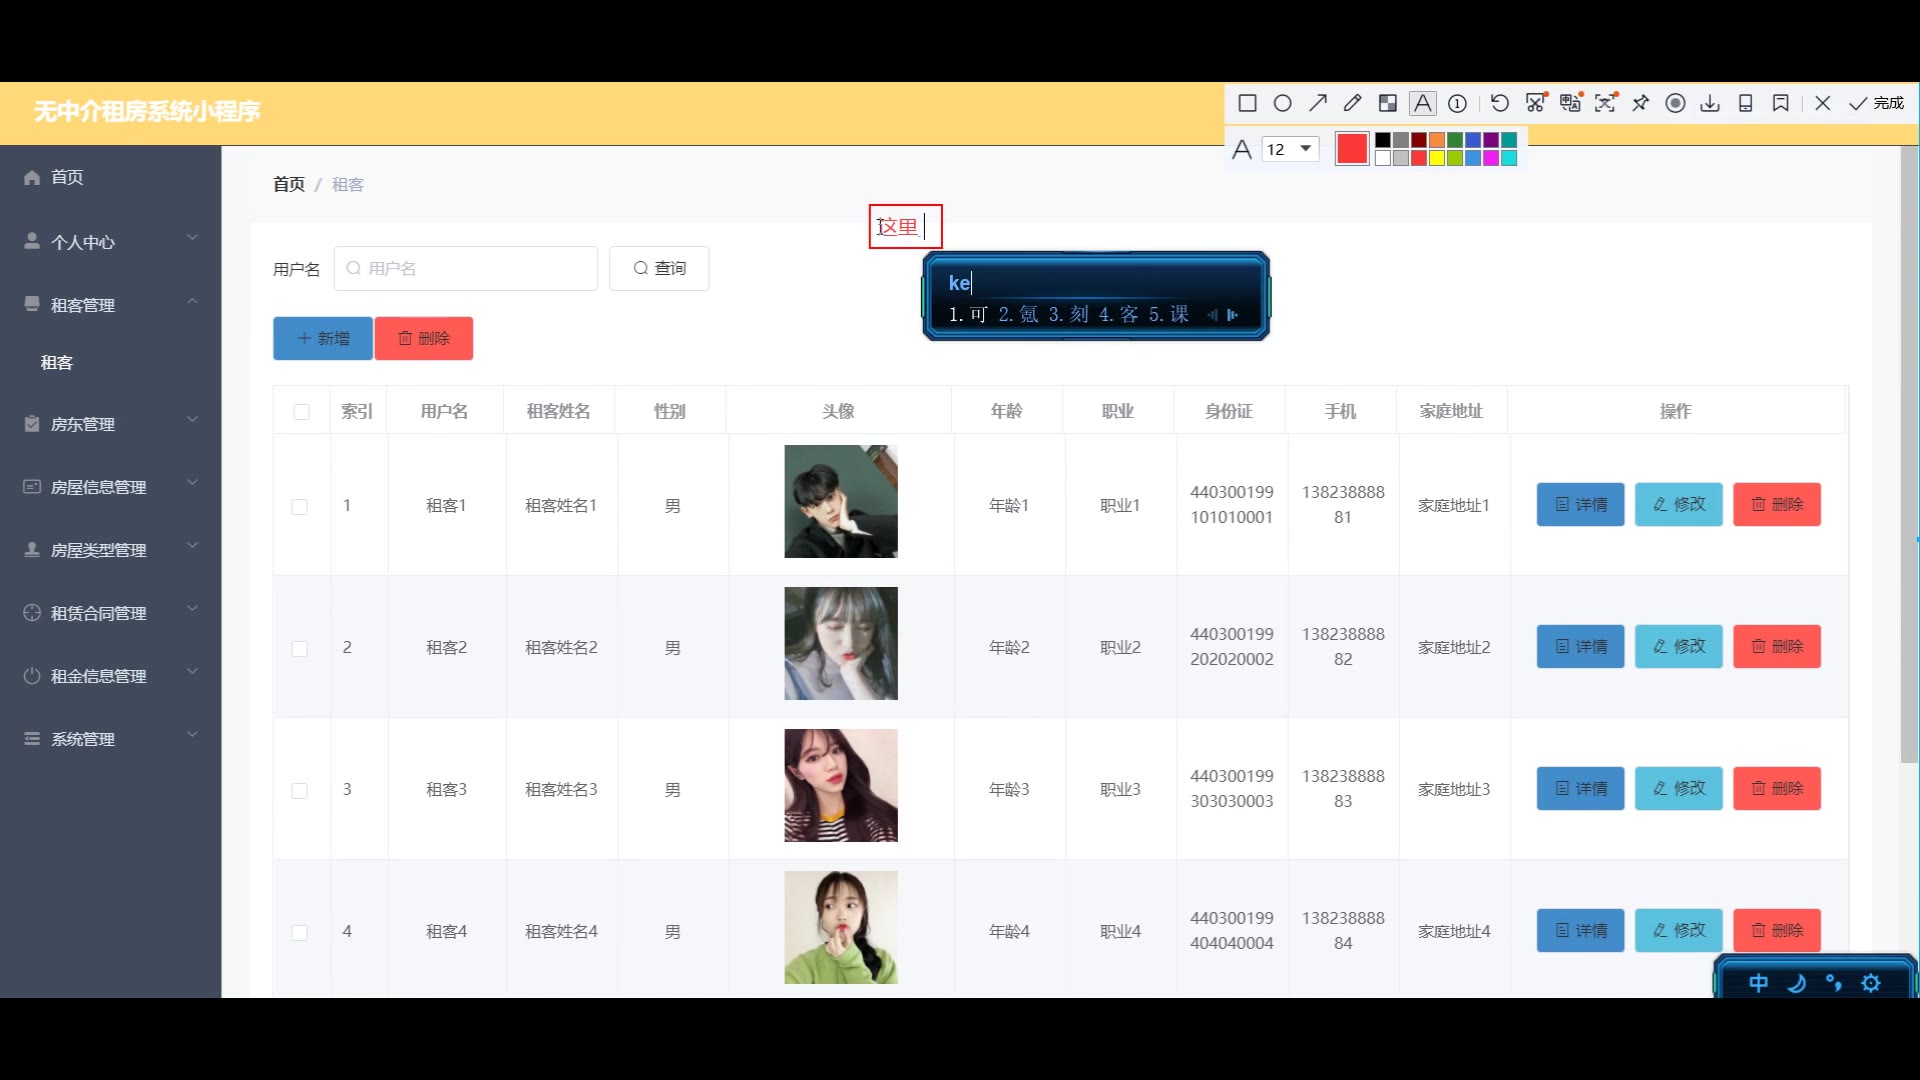Click the undo annotation icon
This screenshot has height=1080, width=1920.
point(1499,103)
